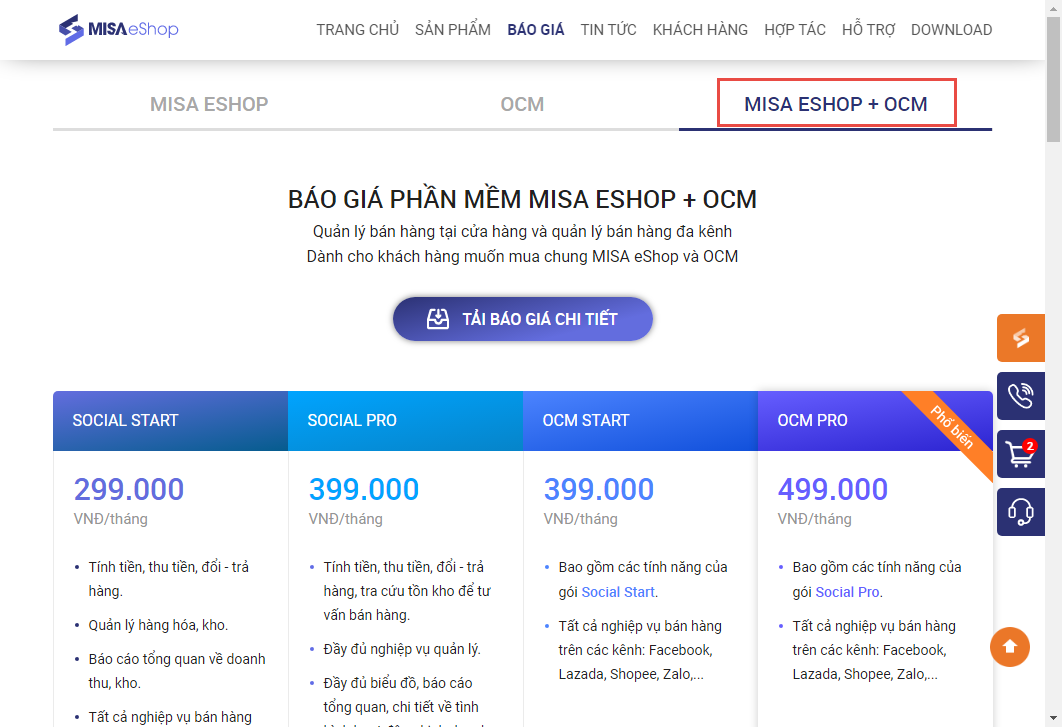
Task: Click the 299.000 price
Action: point(129,489)
